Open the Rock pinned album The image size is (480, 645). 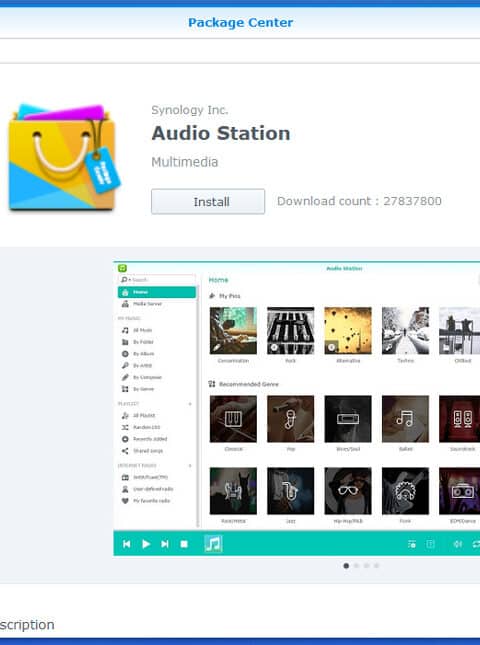point(290,331)
